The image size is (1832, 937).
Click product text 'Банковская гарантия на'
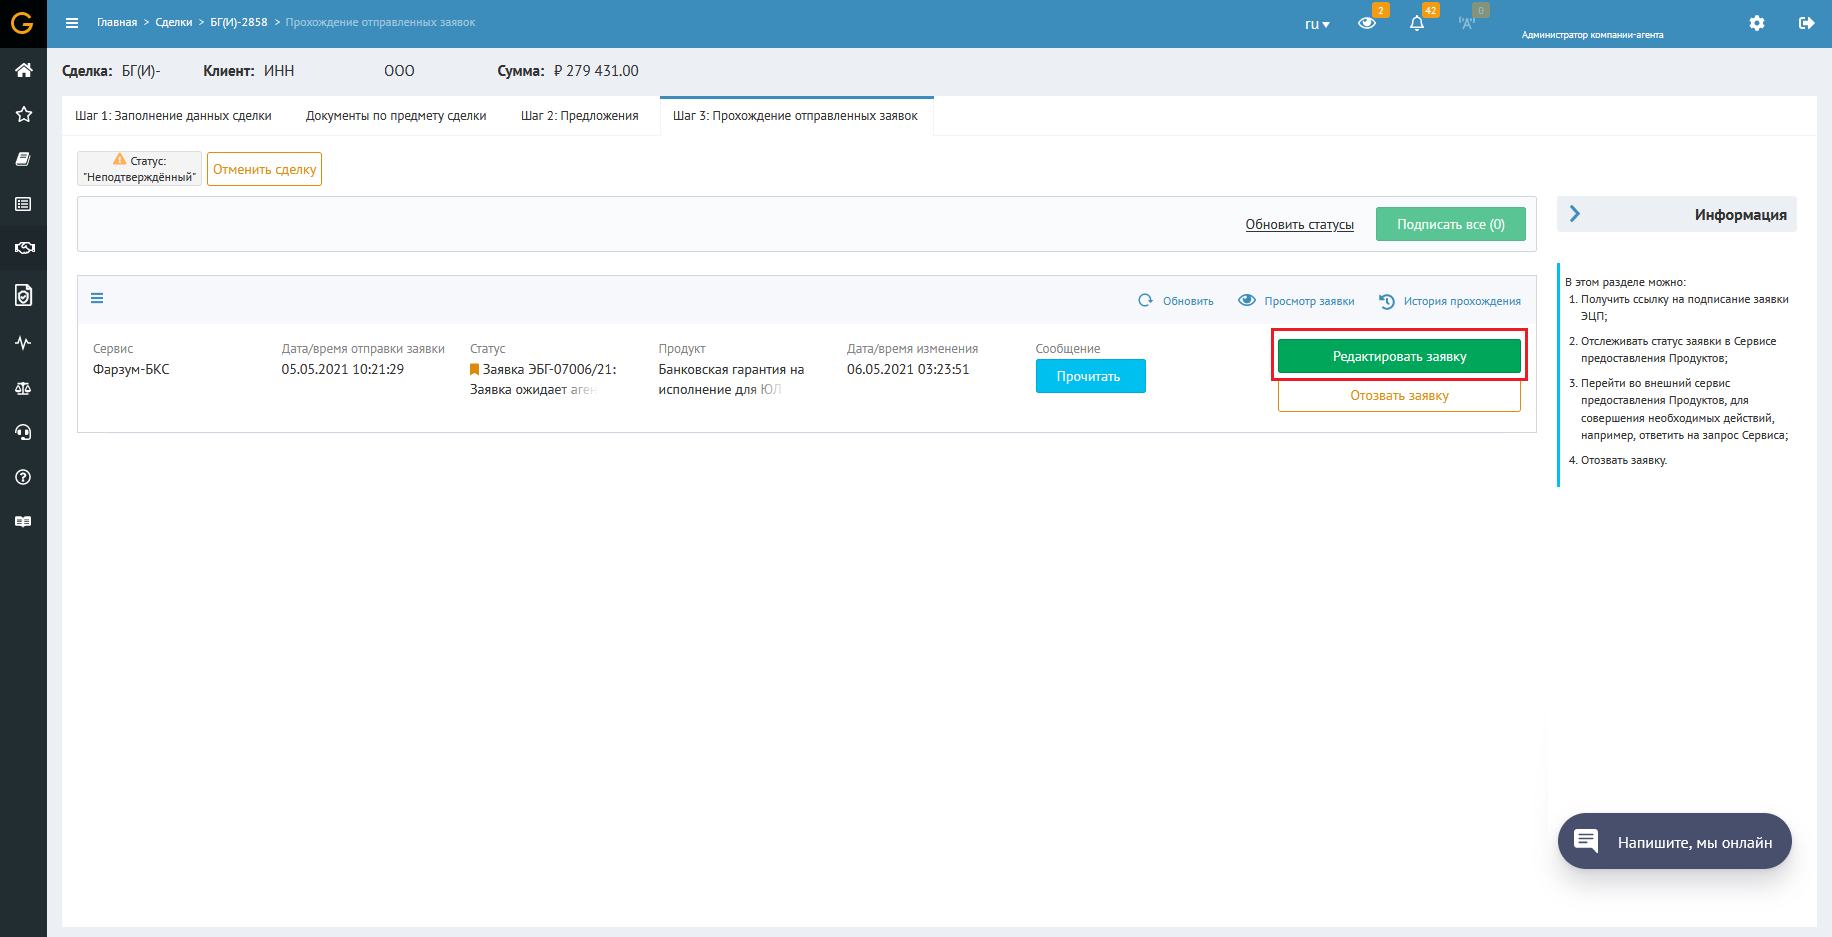click(x=731, y=370)
